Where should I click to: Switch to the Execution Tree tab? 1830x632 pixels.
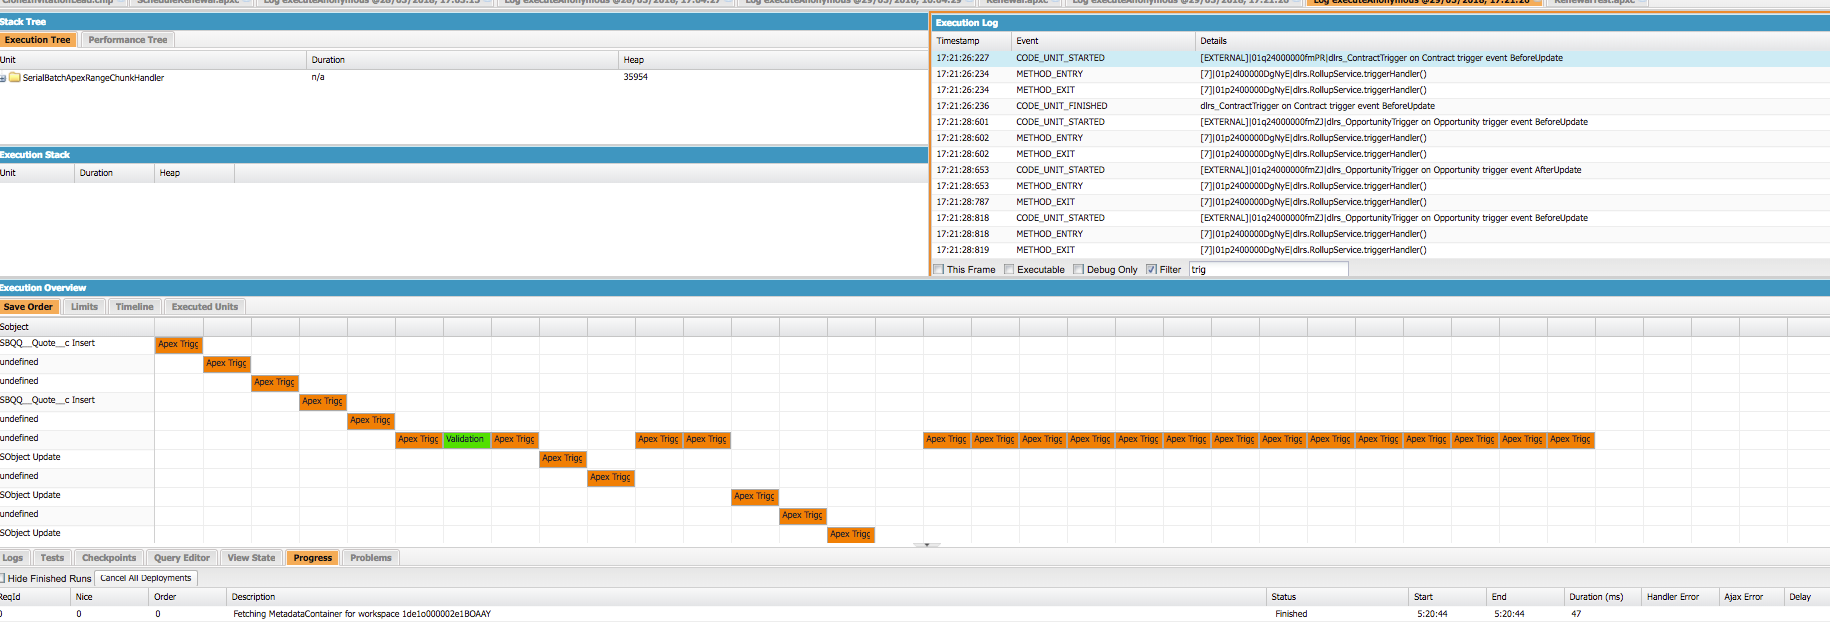pos(37,40)
